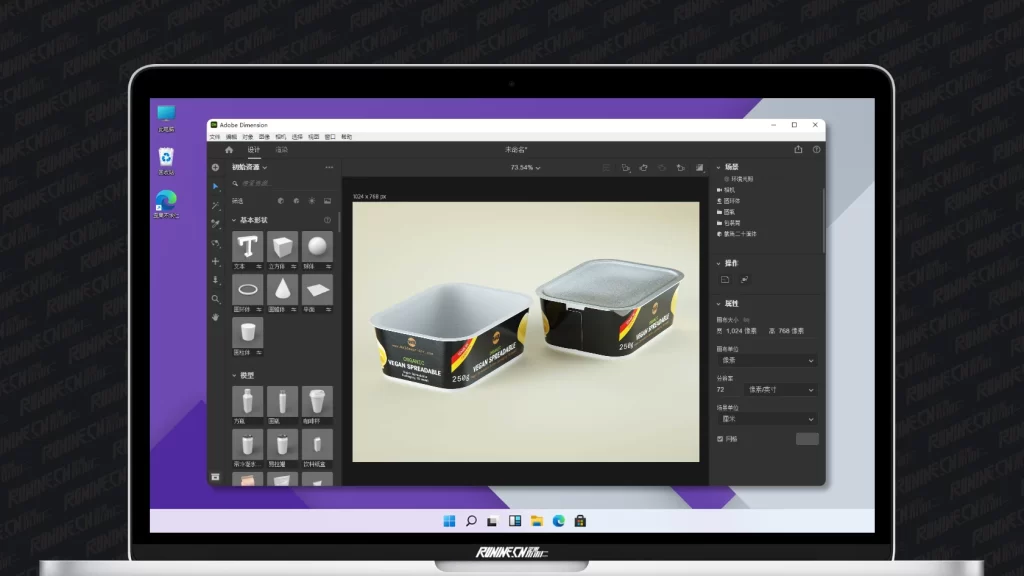Image resolution: width=1024 pixels, height=576 pixels.
Task: Select the sphere shape thumbnail
Action: click(317, 247)
